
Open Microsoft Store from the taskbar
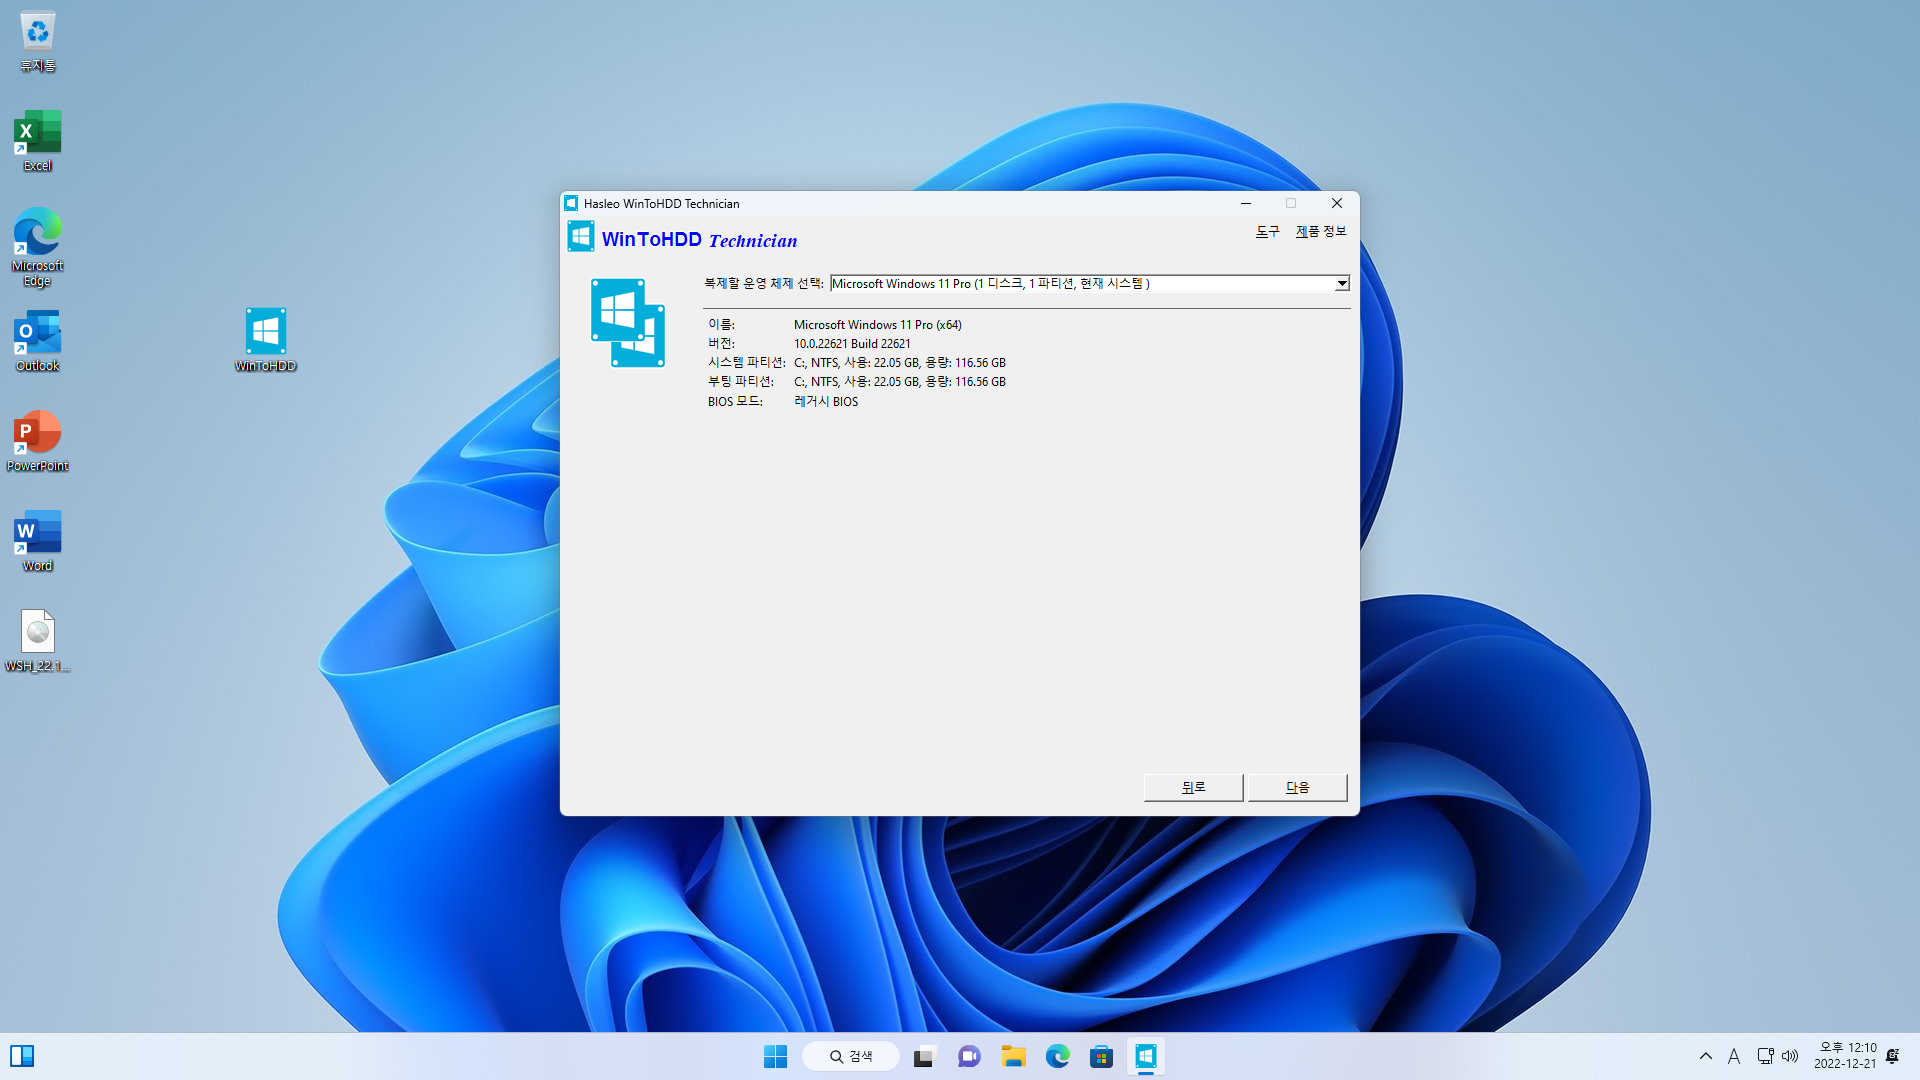click(1102, 1056)
